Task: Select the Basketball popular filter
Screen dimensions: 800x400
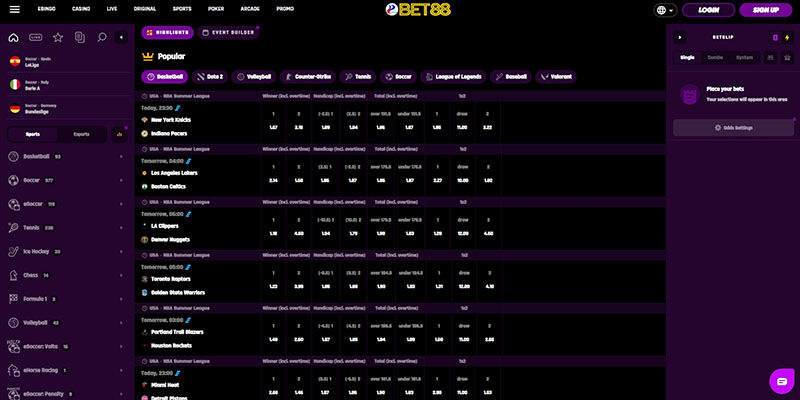Action: click(x=164, y=77)
